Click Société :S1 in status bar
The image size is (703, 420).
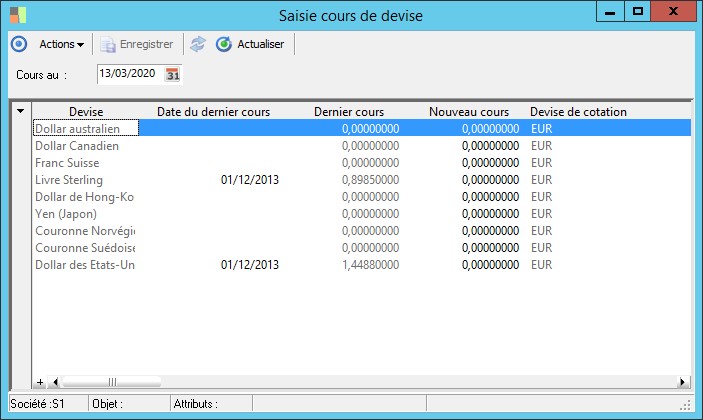pyautogui.click(x=38, y=404)
